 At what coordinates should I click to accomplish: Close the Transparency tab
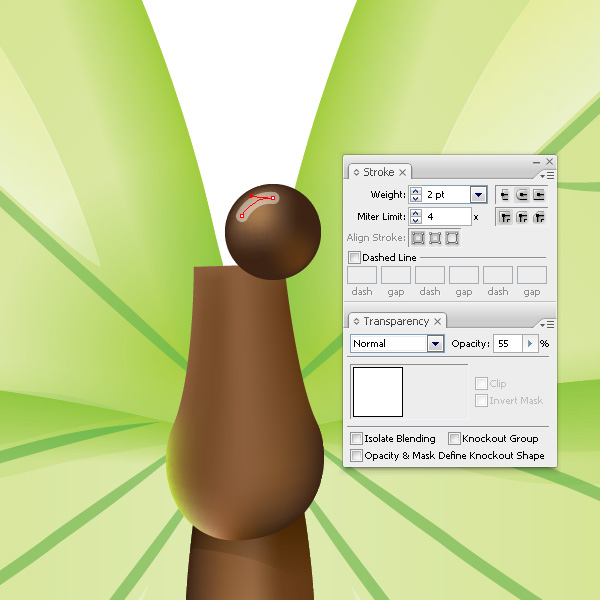[x=437, y=322]
